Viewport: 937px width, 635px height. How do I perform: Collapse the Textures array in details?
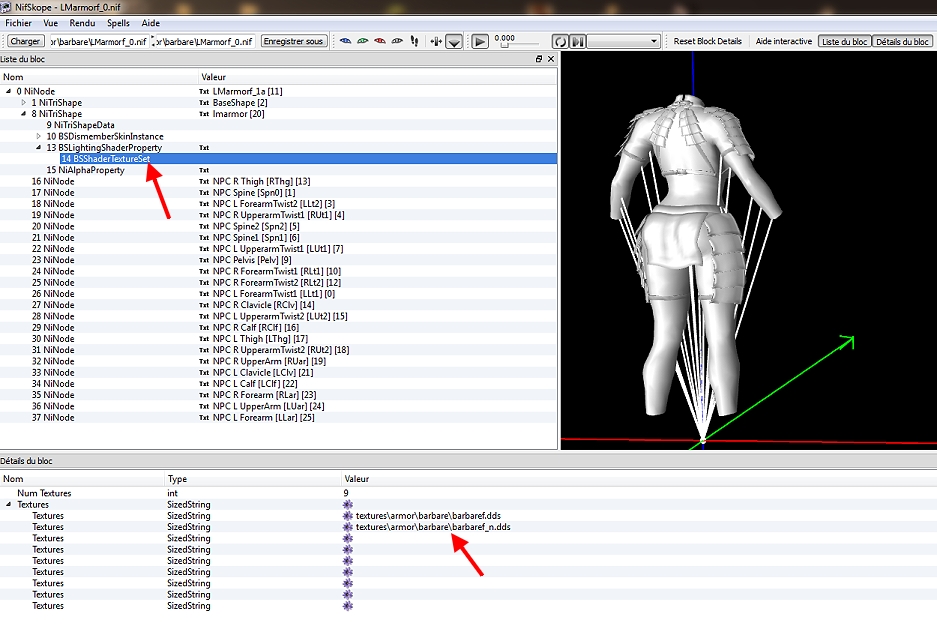point(8,505)
